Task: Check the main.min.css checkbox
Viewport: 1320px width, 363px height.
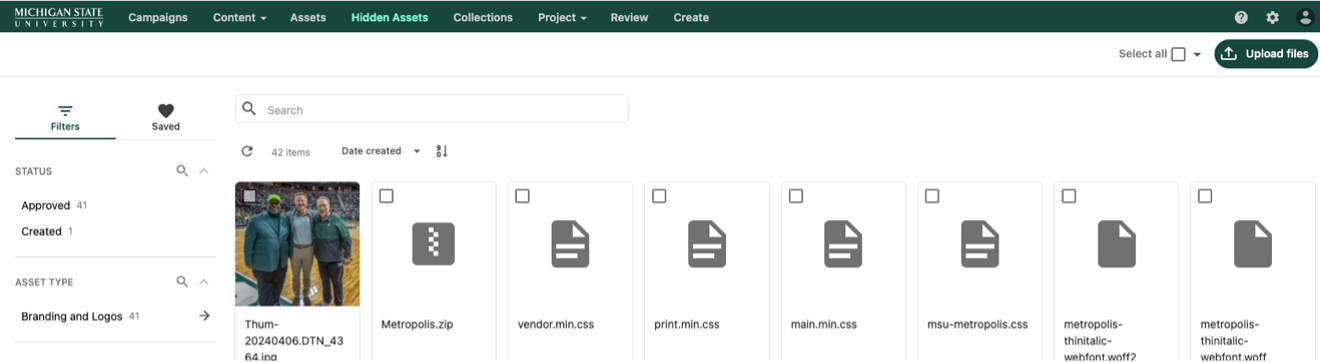Action: 796,196
